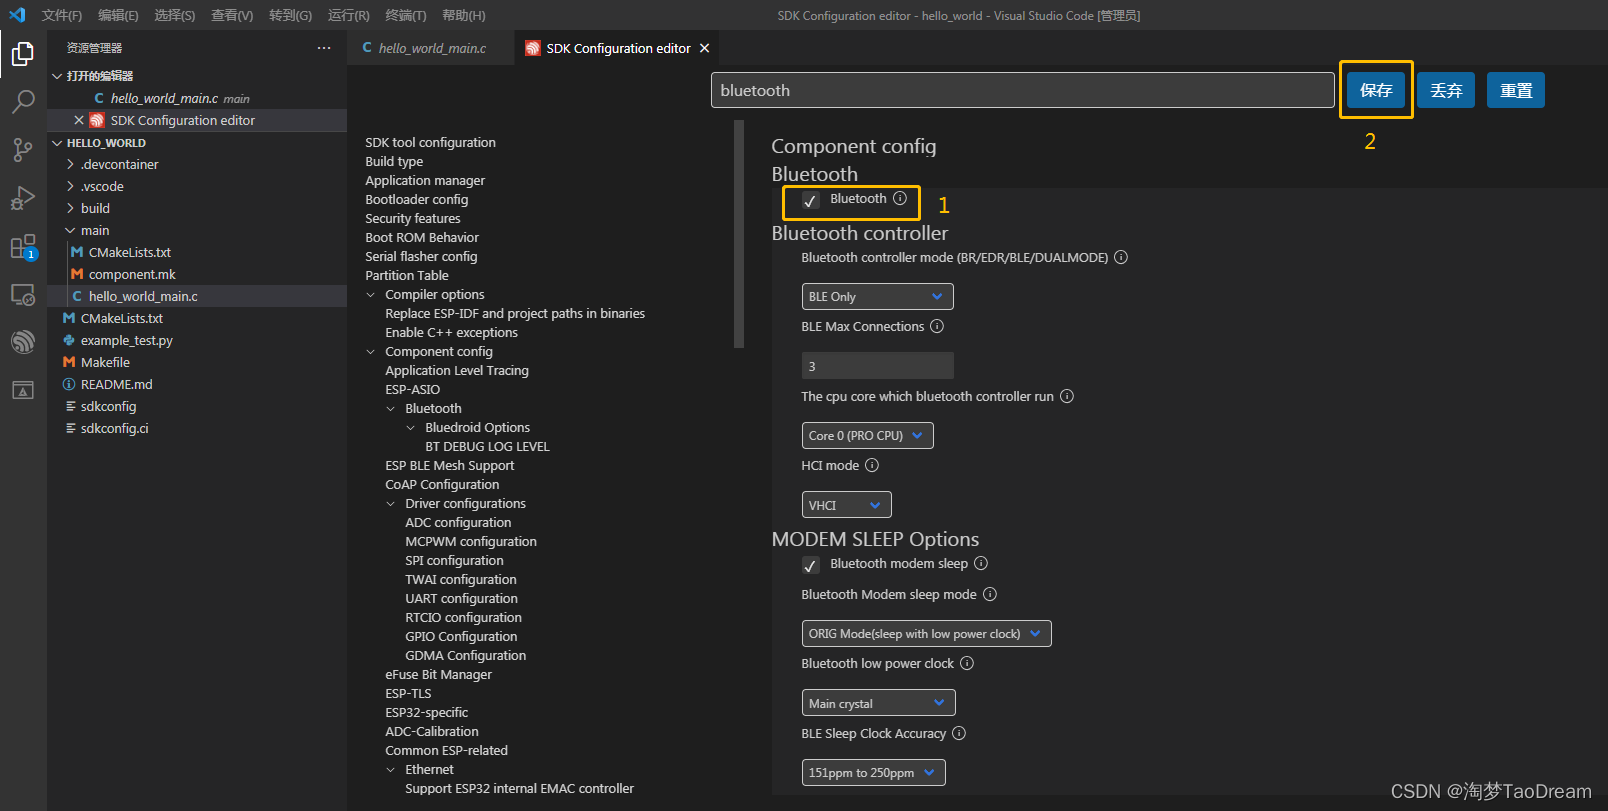The image size is (1608, 811).
Task: Open Remote Explorer icon in activity bar
Action: [x=23, y=295]
